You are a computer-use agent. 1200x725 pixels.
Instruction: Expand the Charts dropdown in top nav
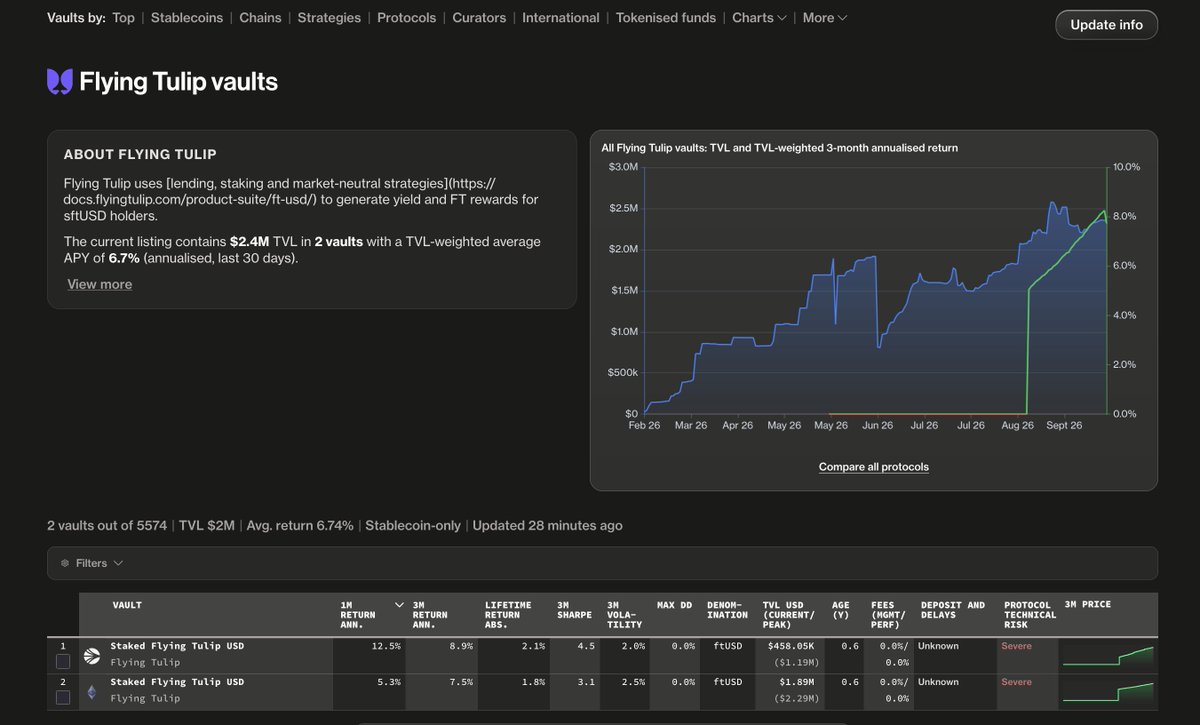click(x=759, y=18)
